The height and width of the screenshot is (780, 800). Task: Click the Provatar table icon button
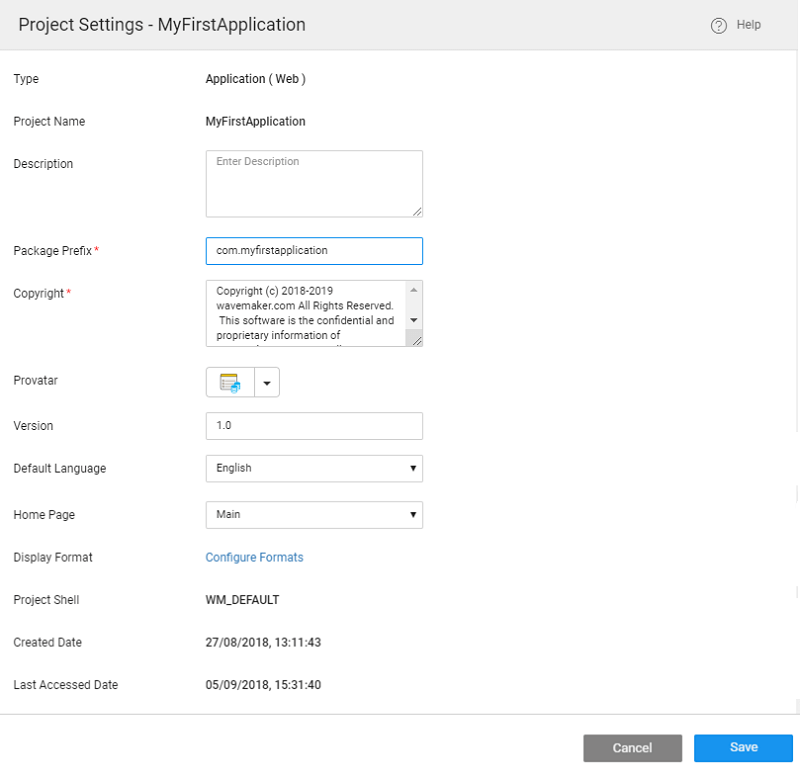230,383
